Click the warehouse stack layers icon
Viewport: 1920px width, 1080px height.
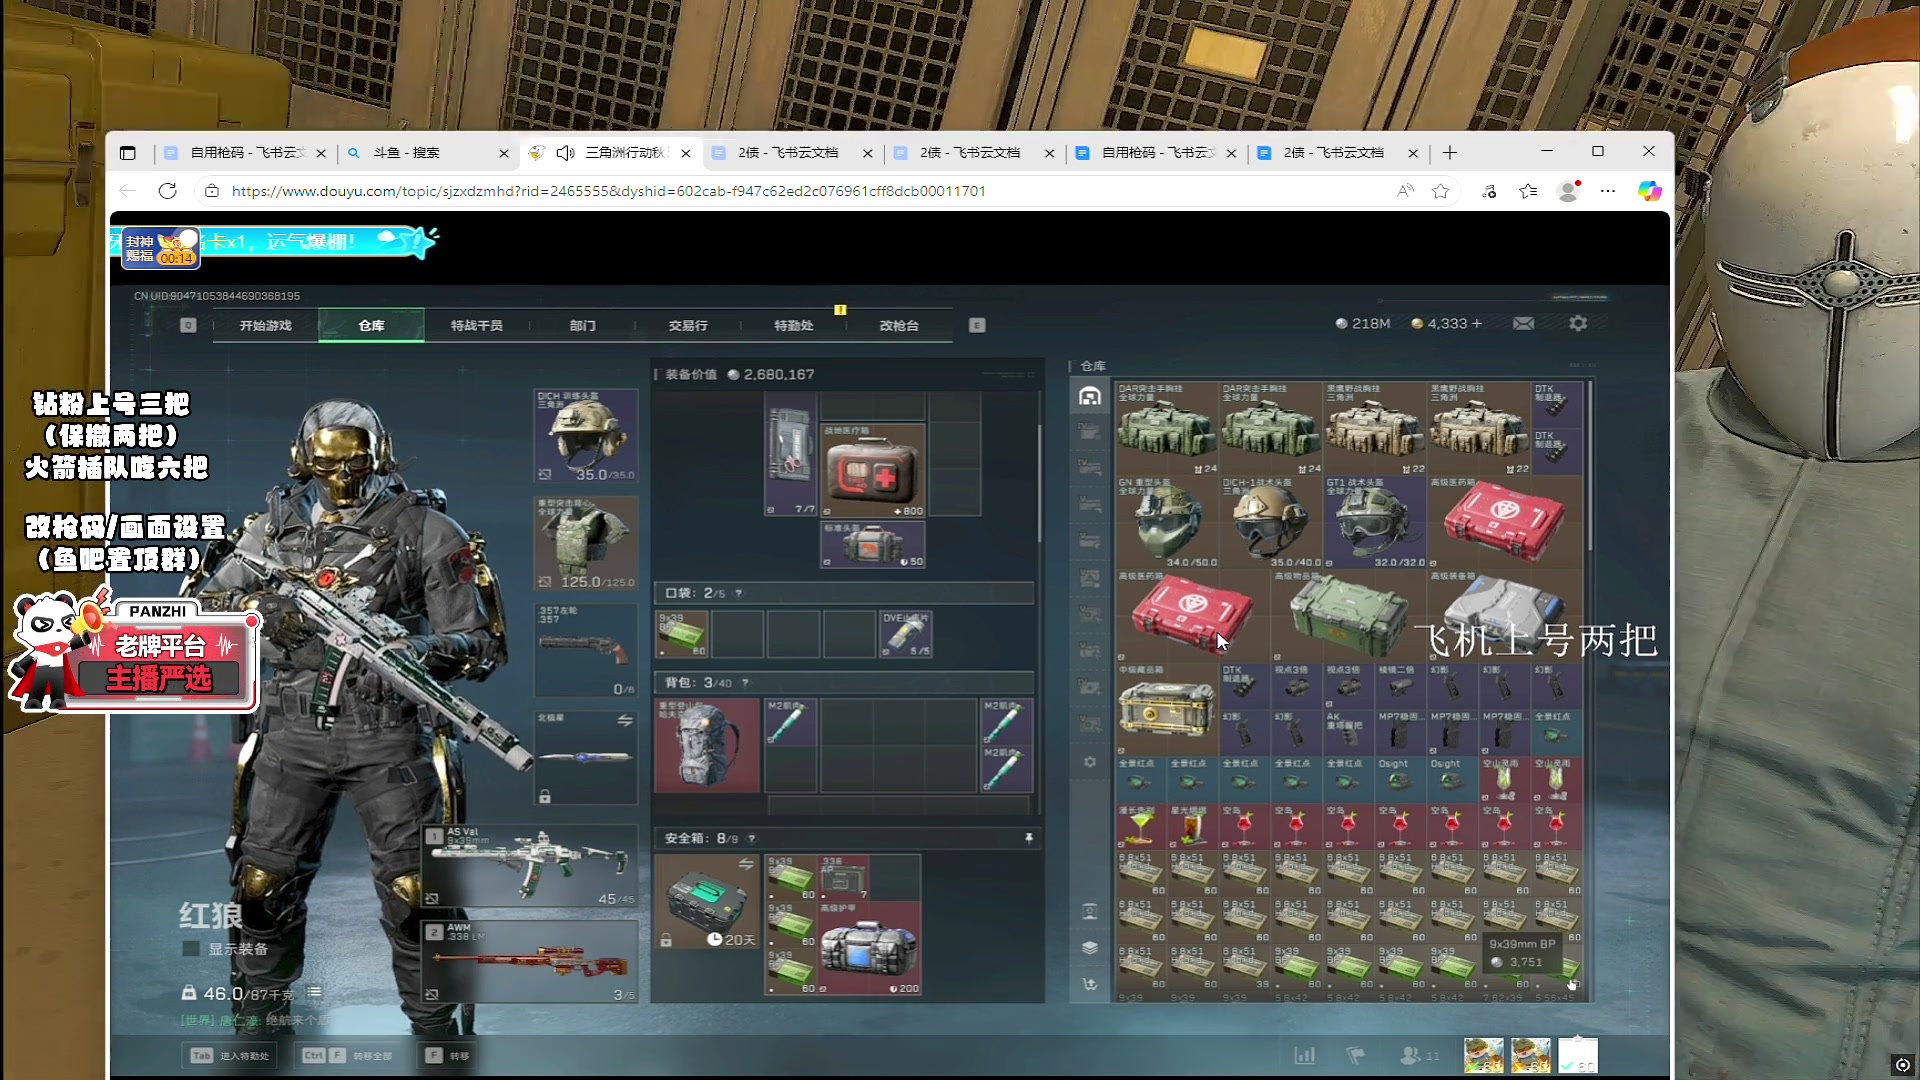1090,948
